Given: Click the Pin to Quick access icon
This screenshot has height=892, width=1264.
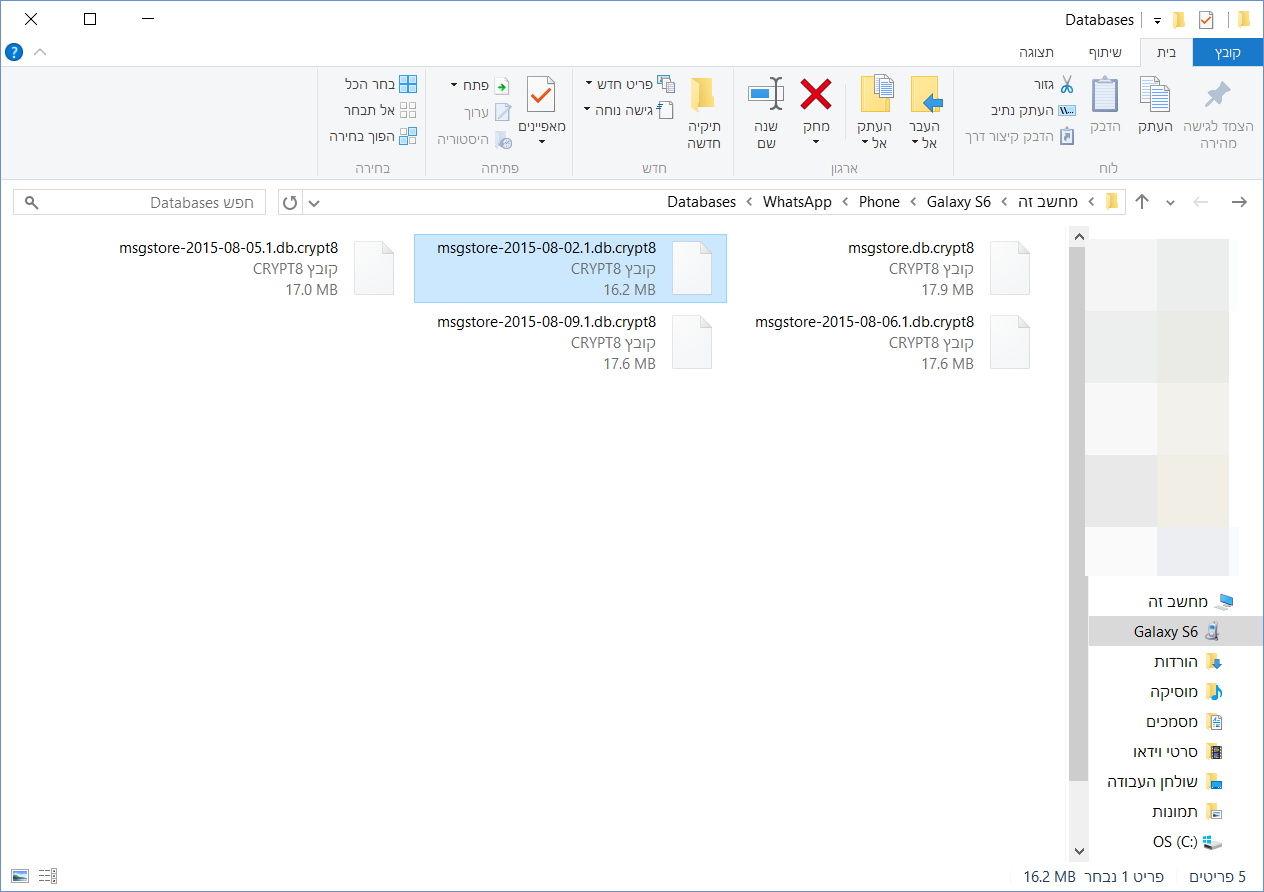Looking at the screenshot, I should point(1217,96).
